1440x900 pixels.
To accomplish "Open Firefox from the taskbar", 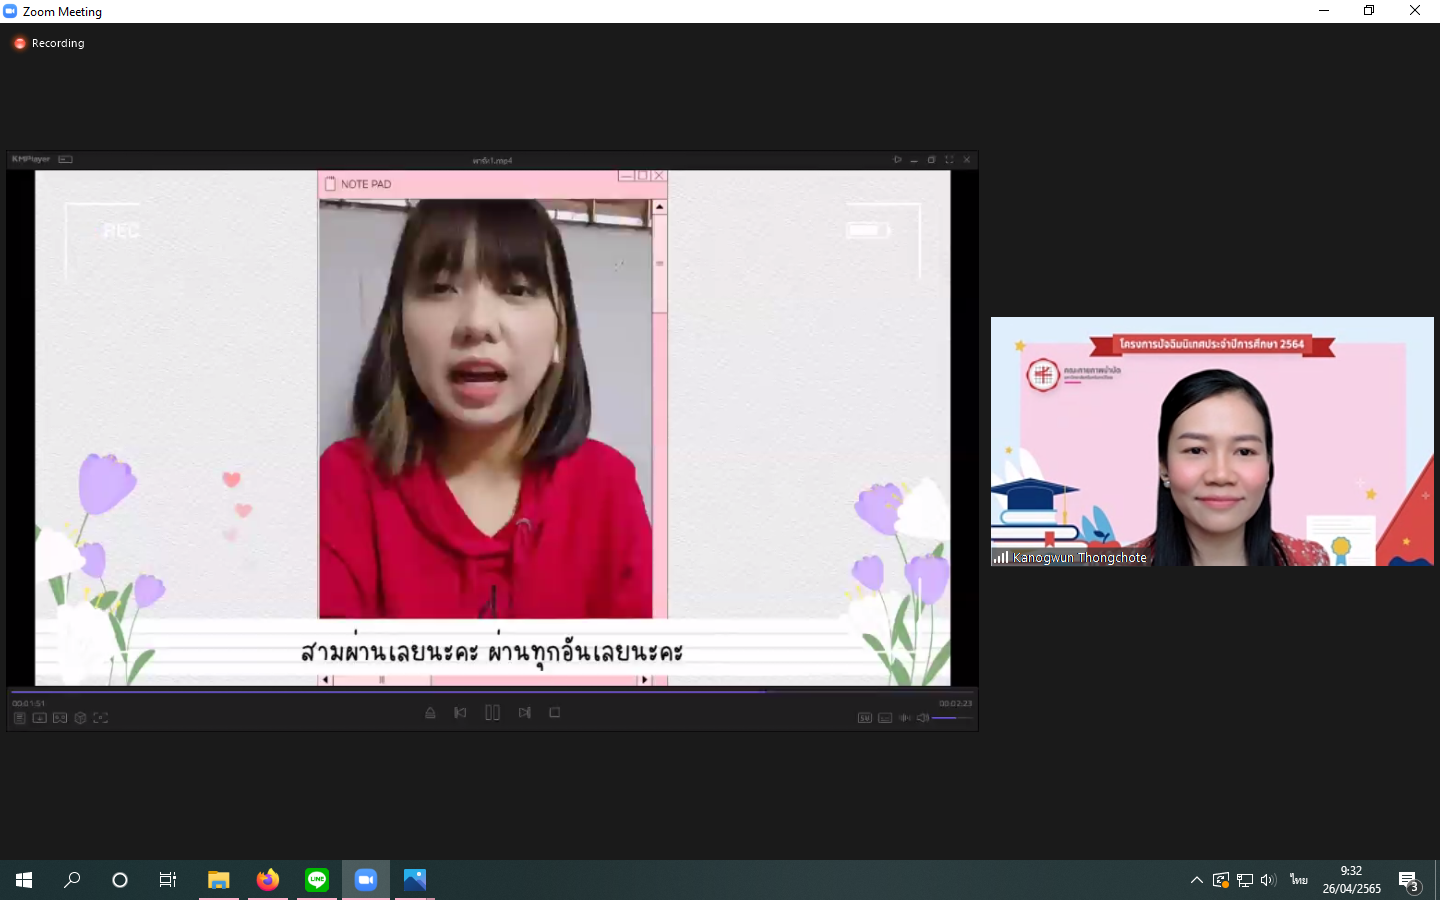I will coord(268,880).
